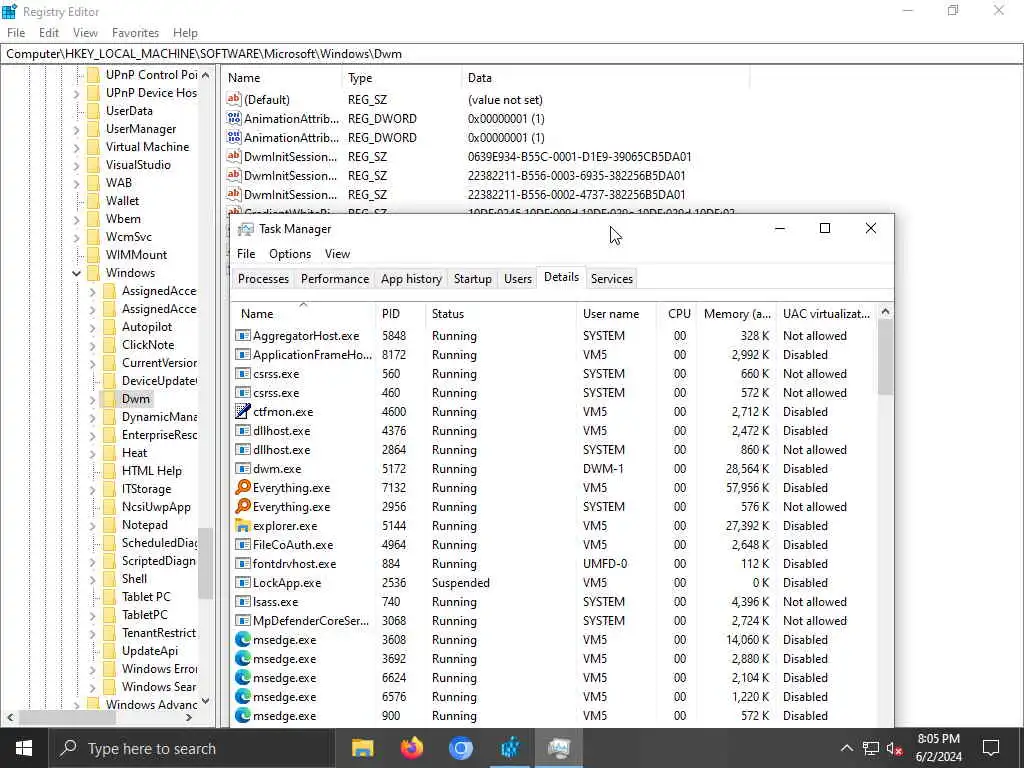
Task: Select the fontdrvhost.exe process row
Action: point(554,564)
